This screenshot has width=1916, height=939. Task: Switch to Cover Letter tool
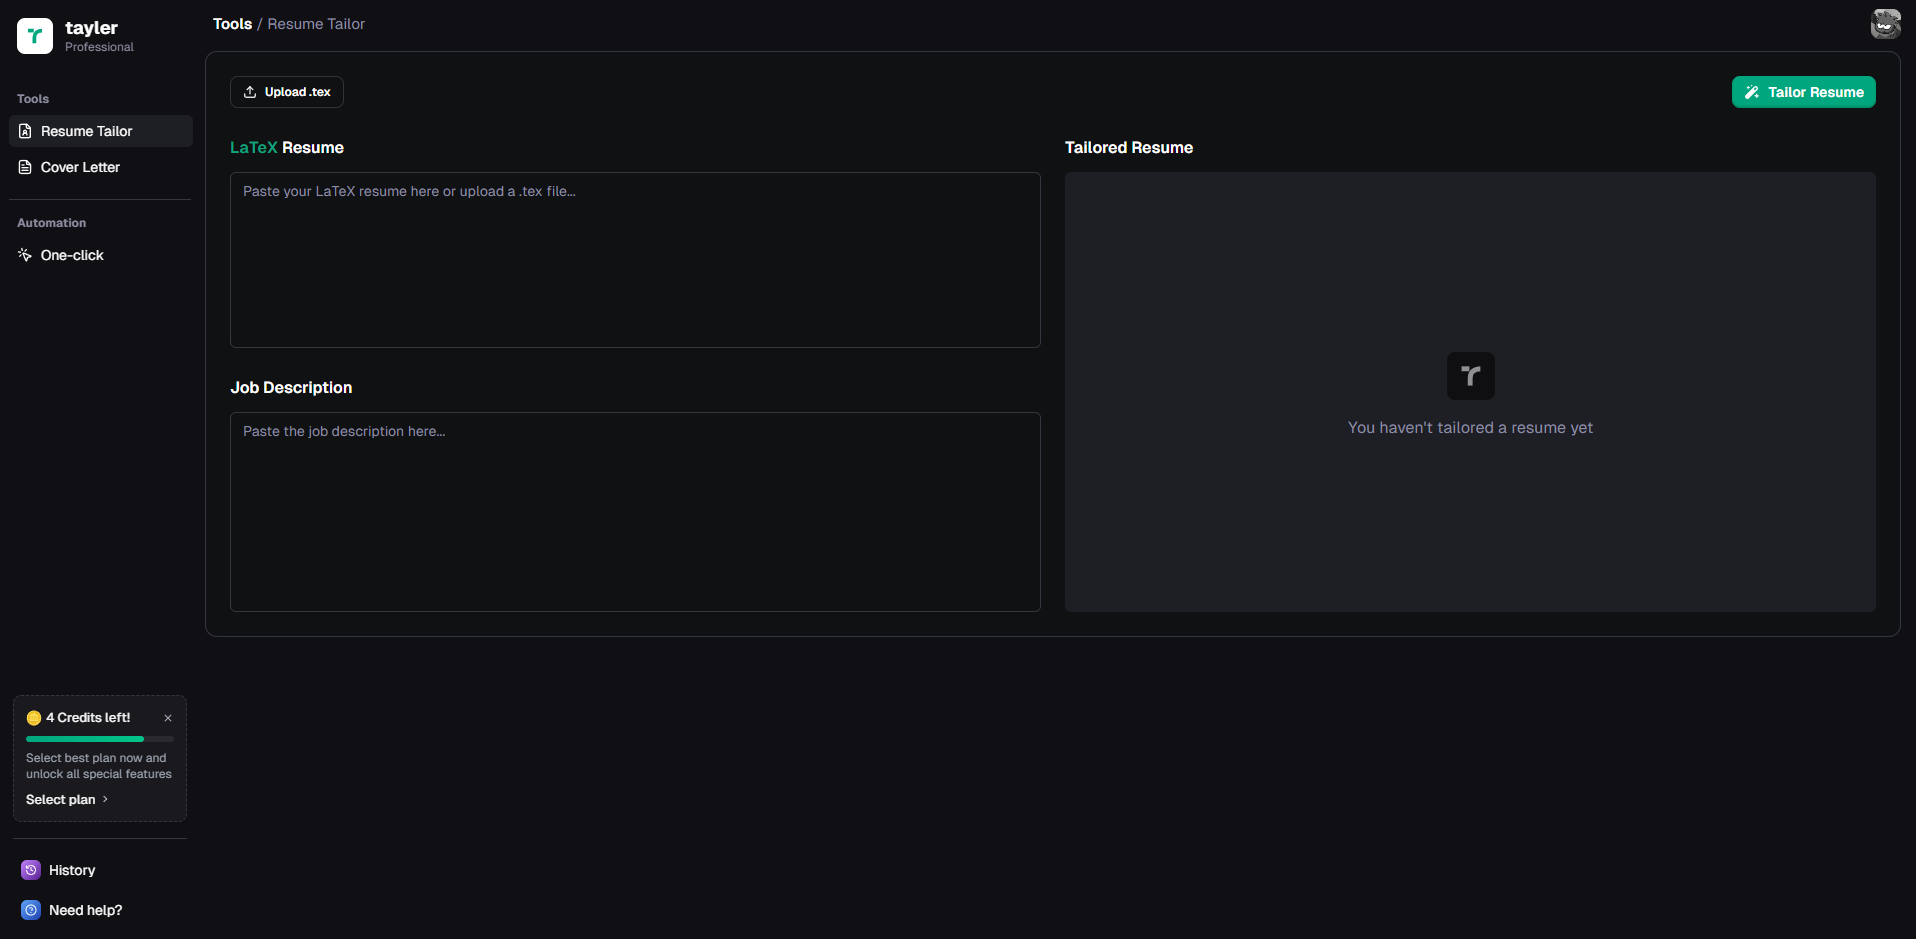(80, 167)
